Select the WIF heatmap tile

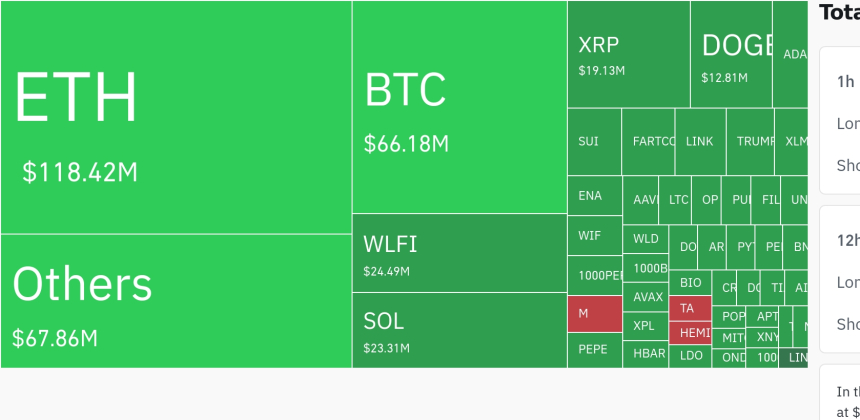[x=594, y=235]
